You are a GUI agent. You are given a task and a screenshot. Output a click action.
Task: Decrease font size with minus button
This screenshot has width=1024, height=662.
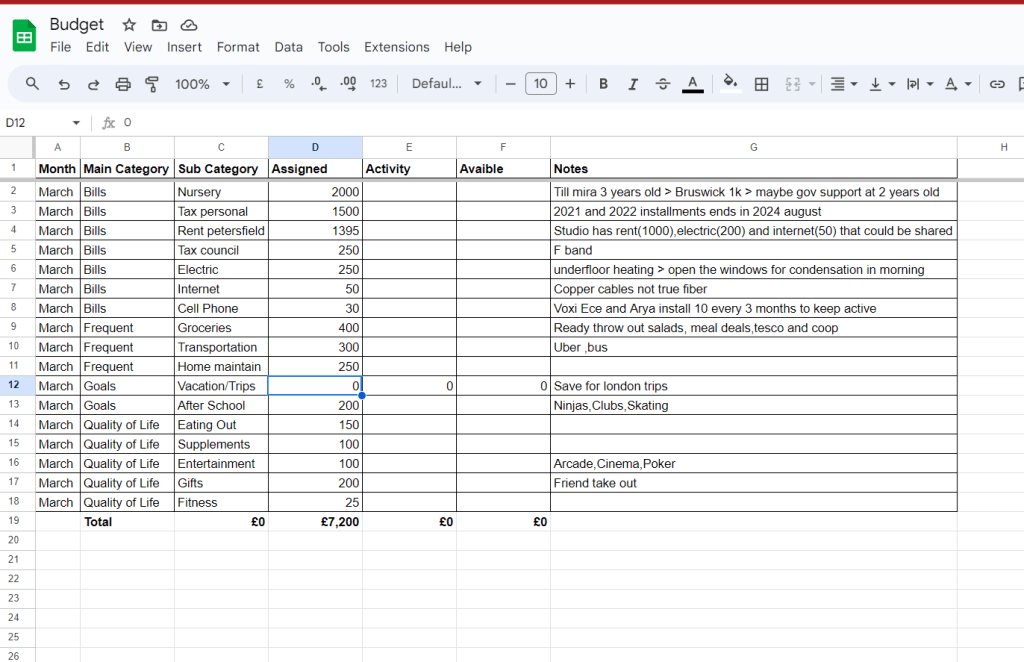(511, 84)
